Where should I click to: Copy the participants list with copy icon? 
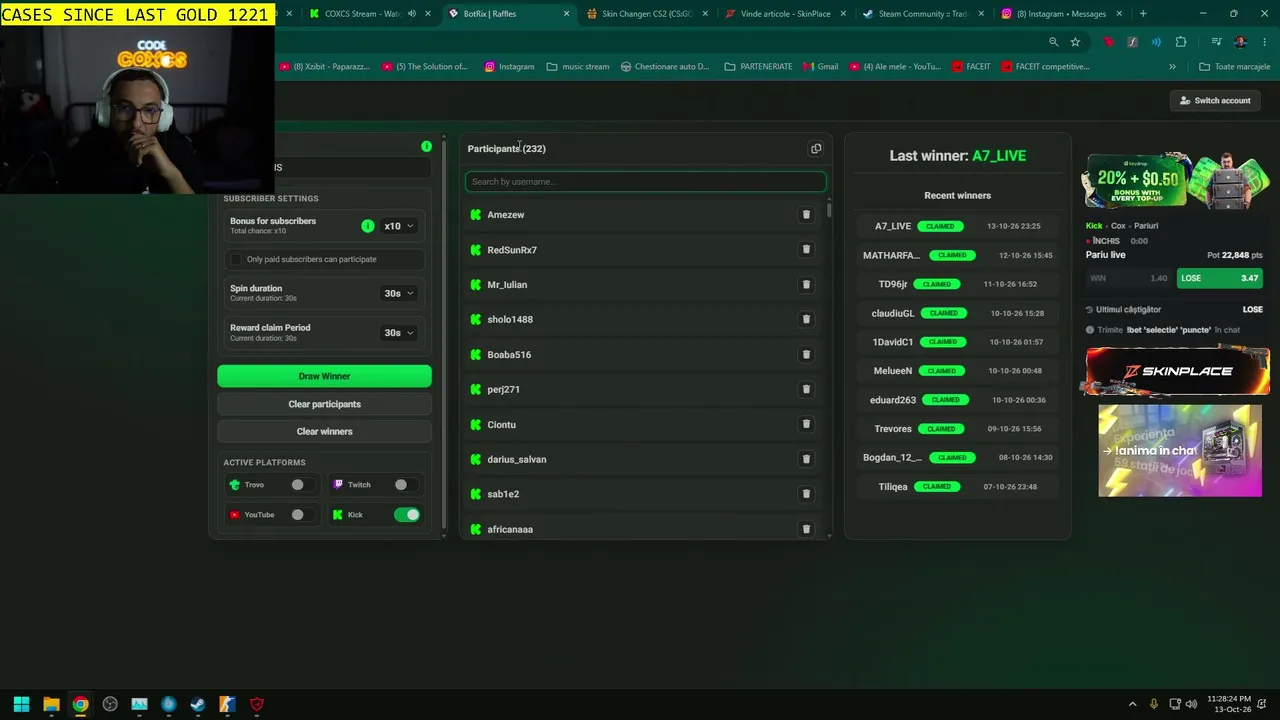tap(816, 149)
